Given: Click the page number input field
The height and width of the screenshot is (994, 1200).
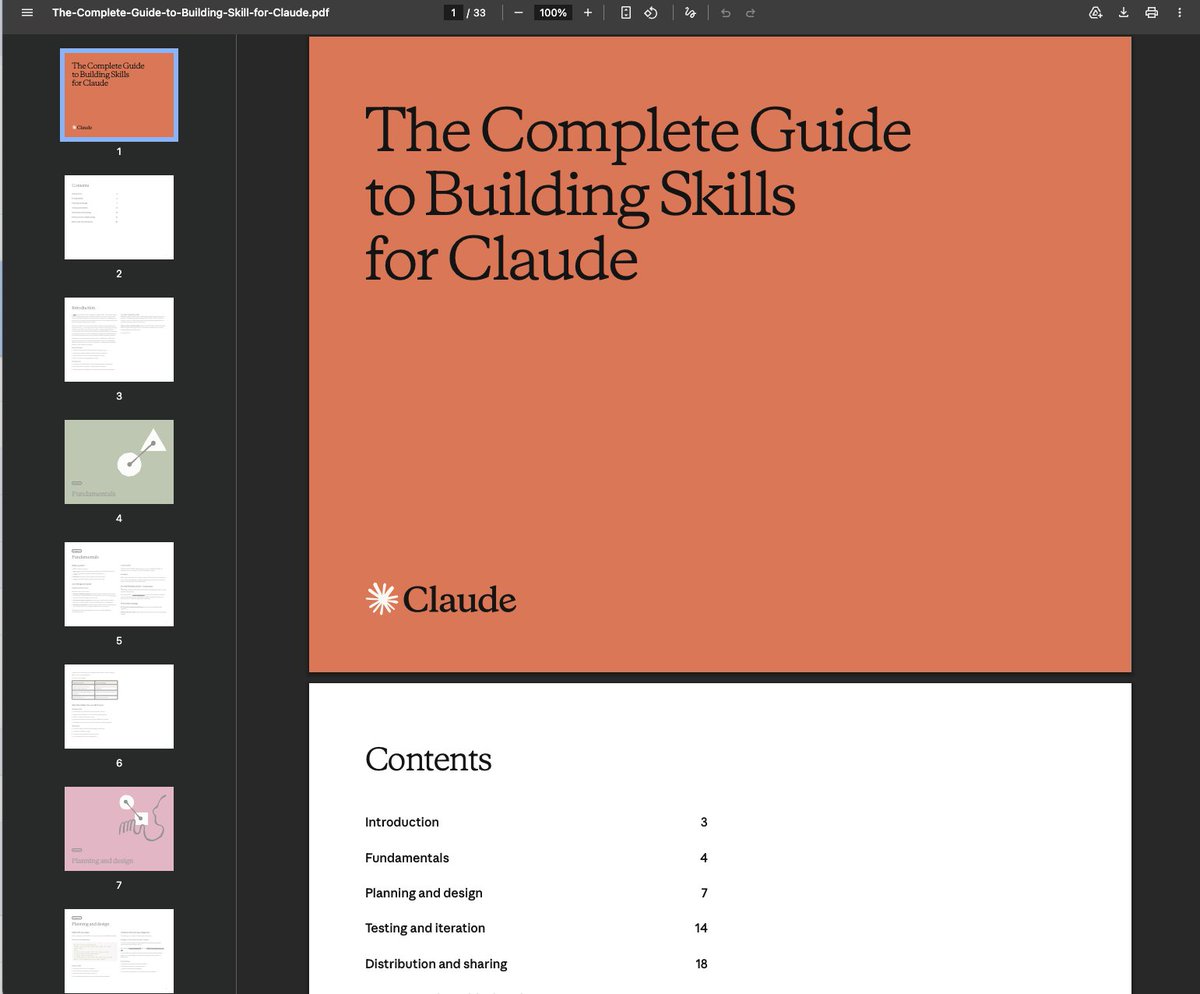Looking at the screenshot, I should (x=453, y=13).
